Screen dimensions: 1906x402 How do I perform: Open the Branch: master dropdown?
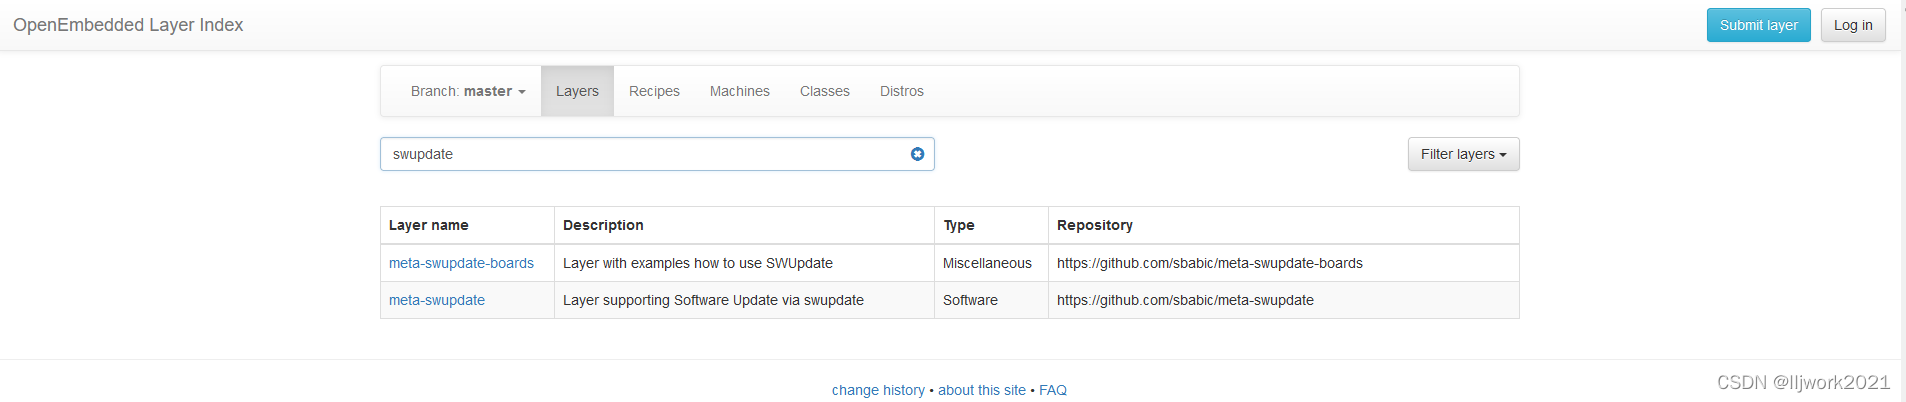click(x=468, y=91)
